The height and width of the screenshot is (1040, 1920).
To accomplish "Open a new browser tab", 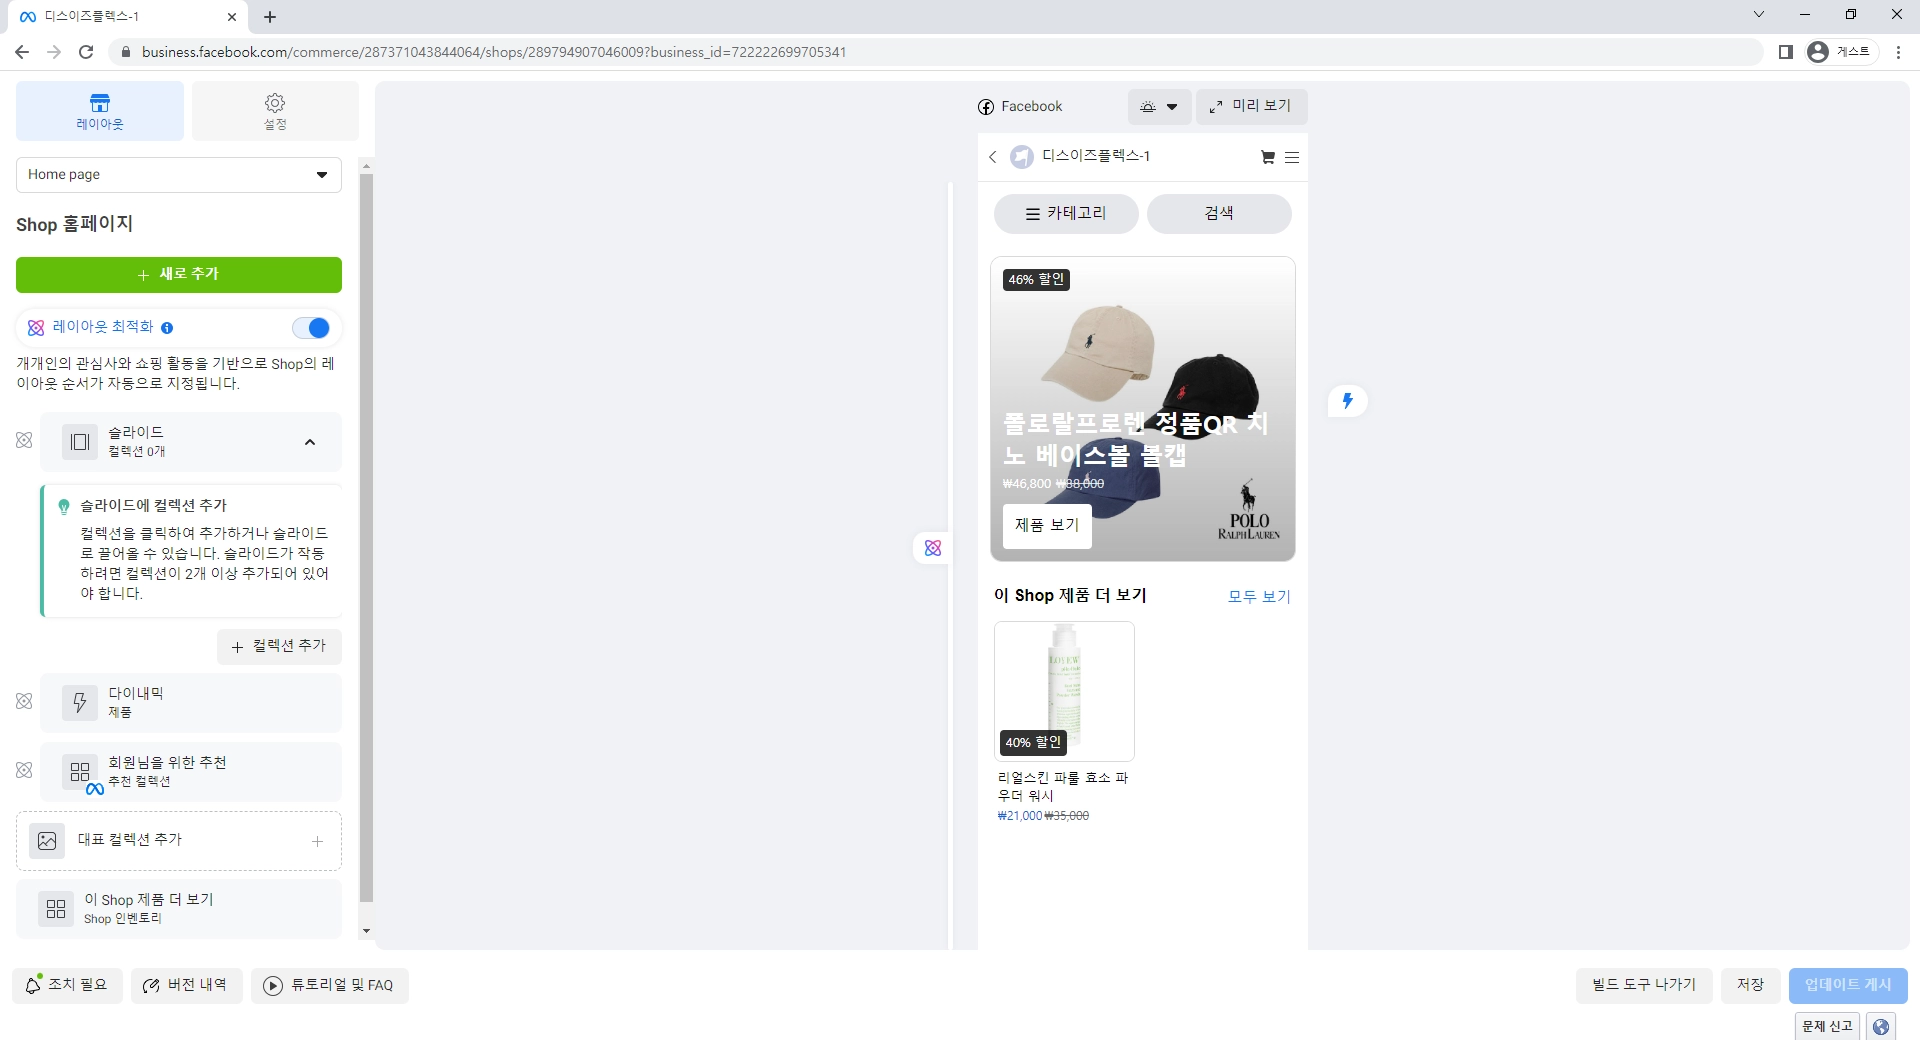I will (x=270, y=17).
